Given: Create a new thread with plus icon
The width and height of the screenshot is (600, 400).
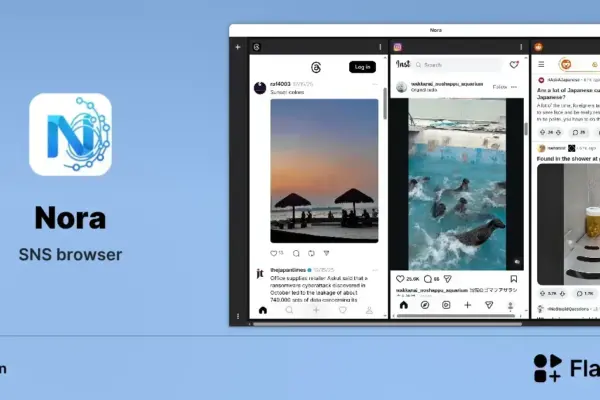Looking at the screenshot, I should 316,310.
